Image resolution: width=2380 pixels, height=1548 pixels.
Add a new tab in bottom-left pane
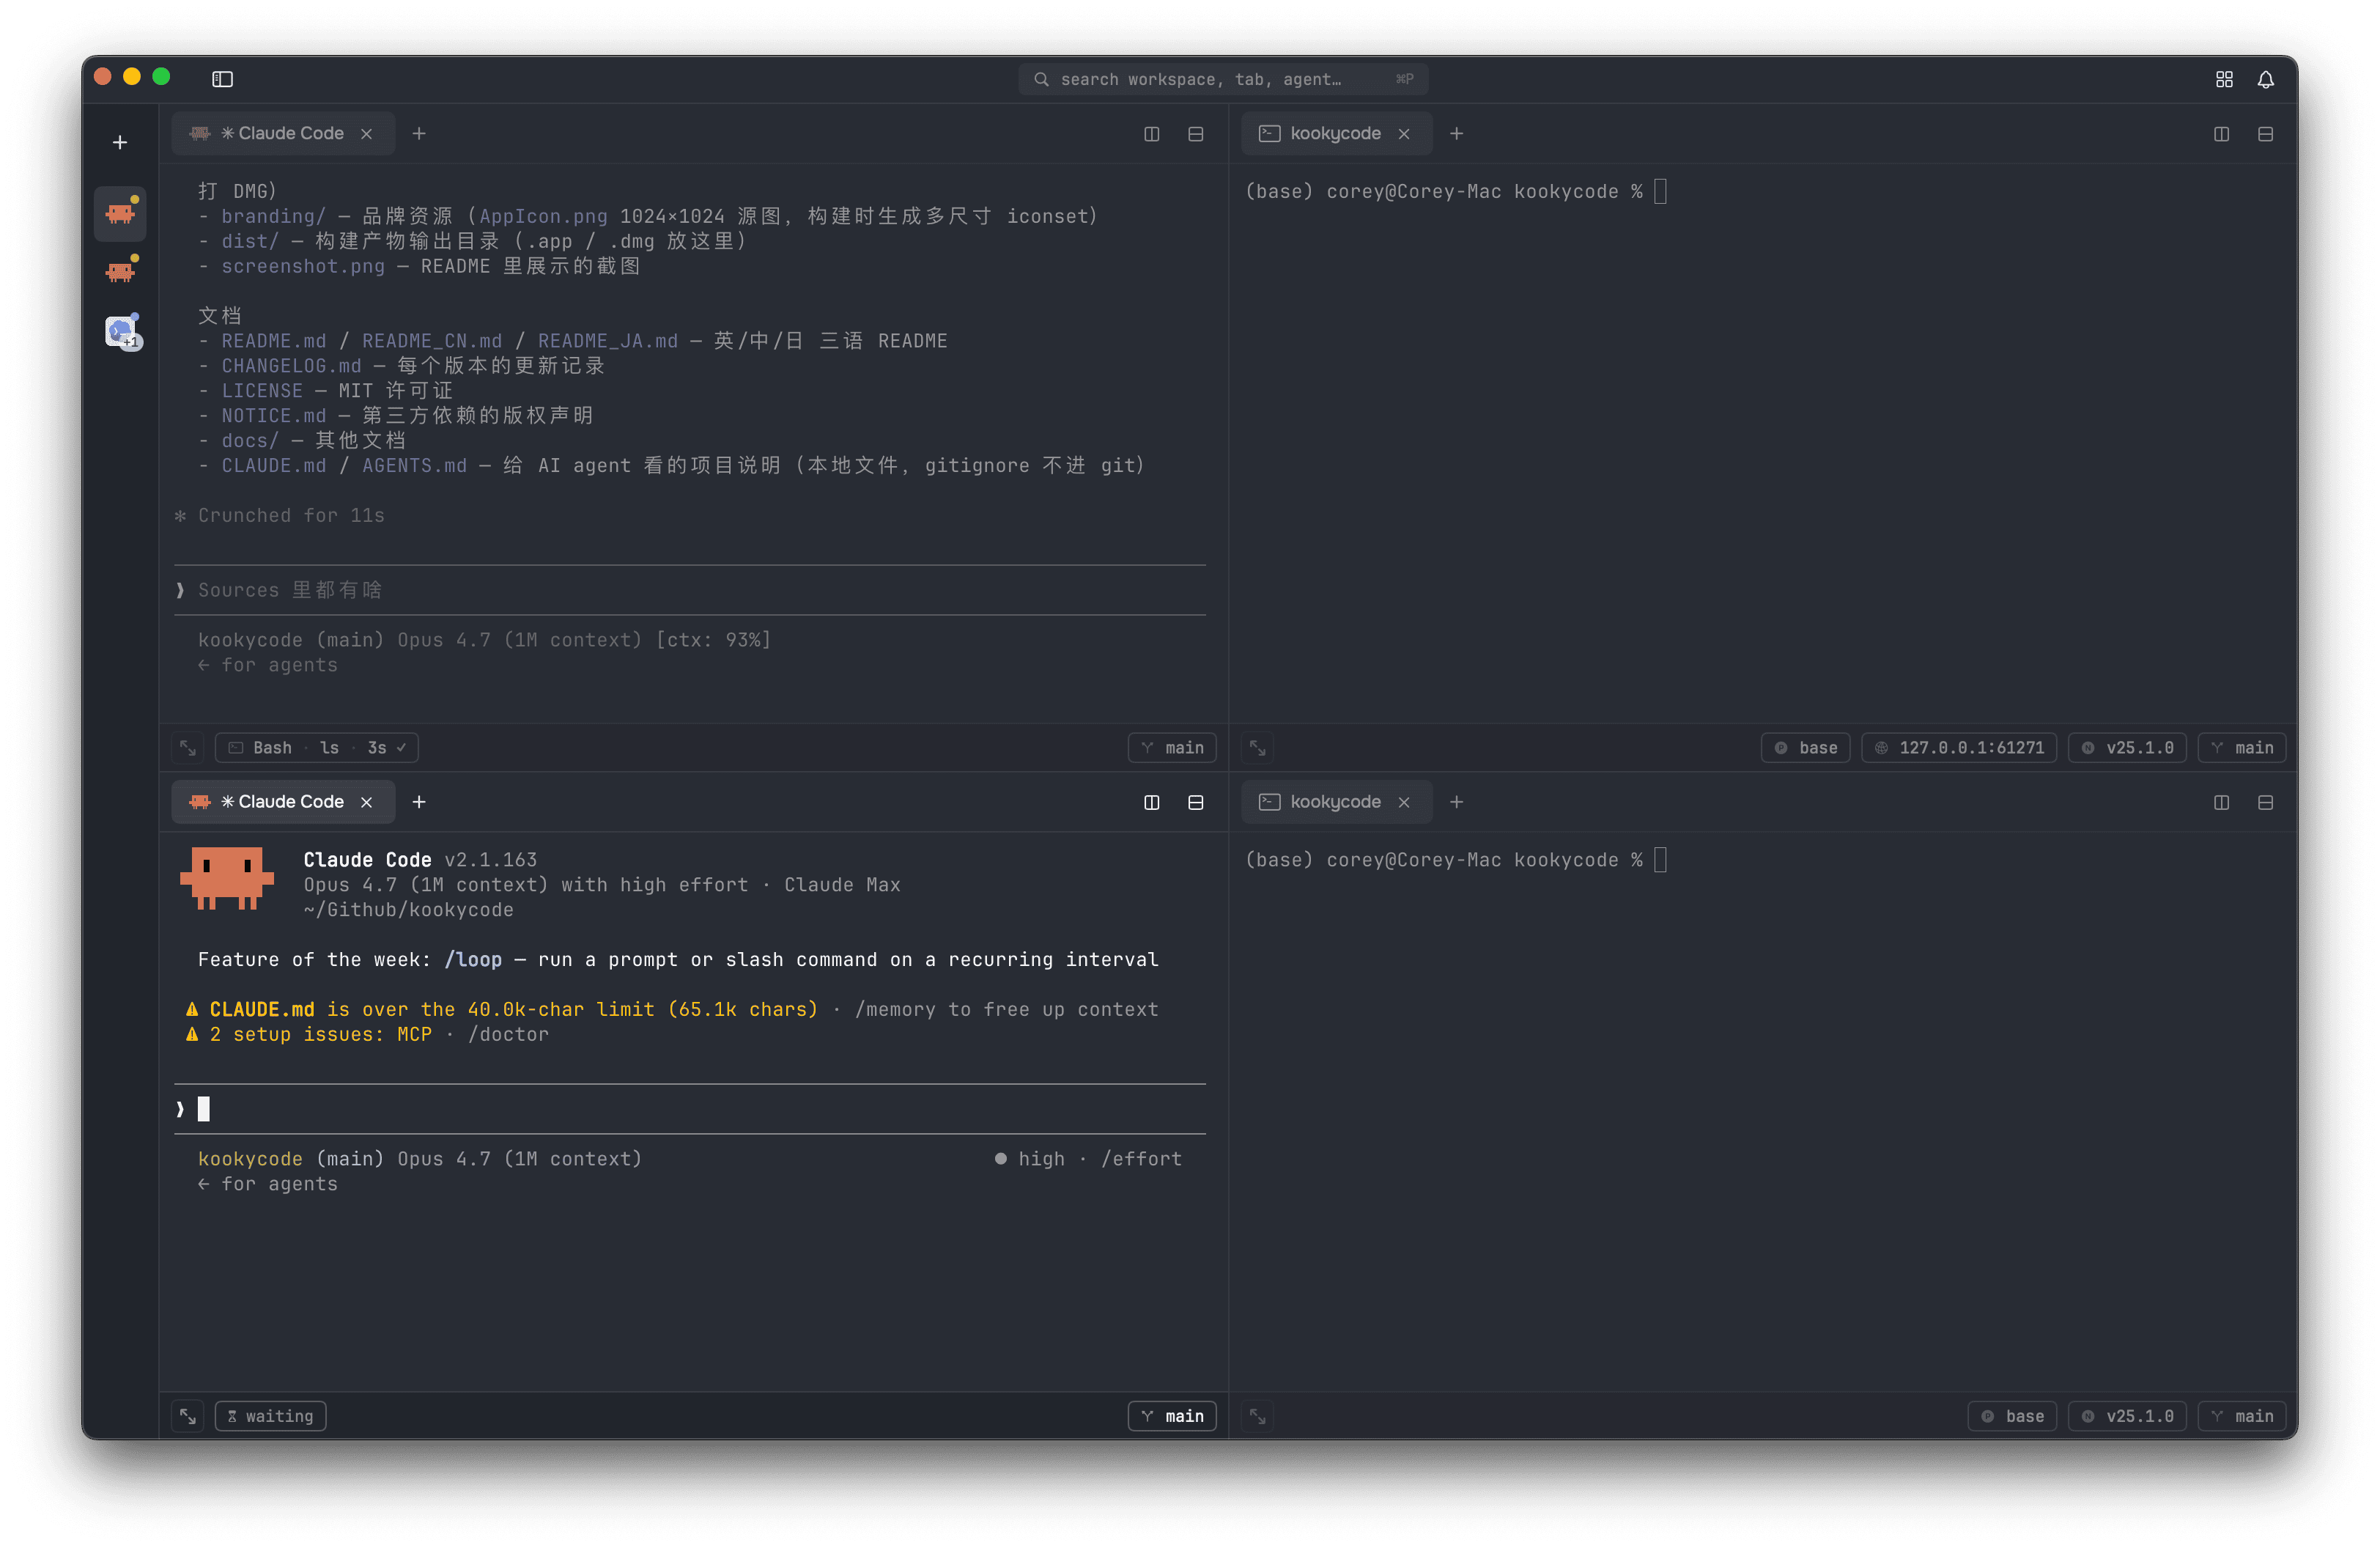[x=419, y=803]
